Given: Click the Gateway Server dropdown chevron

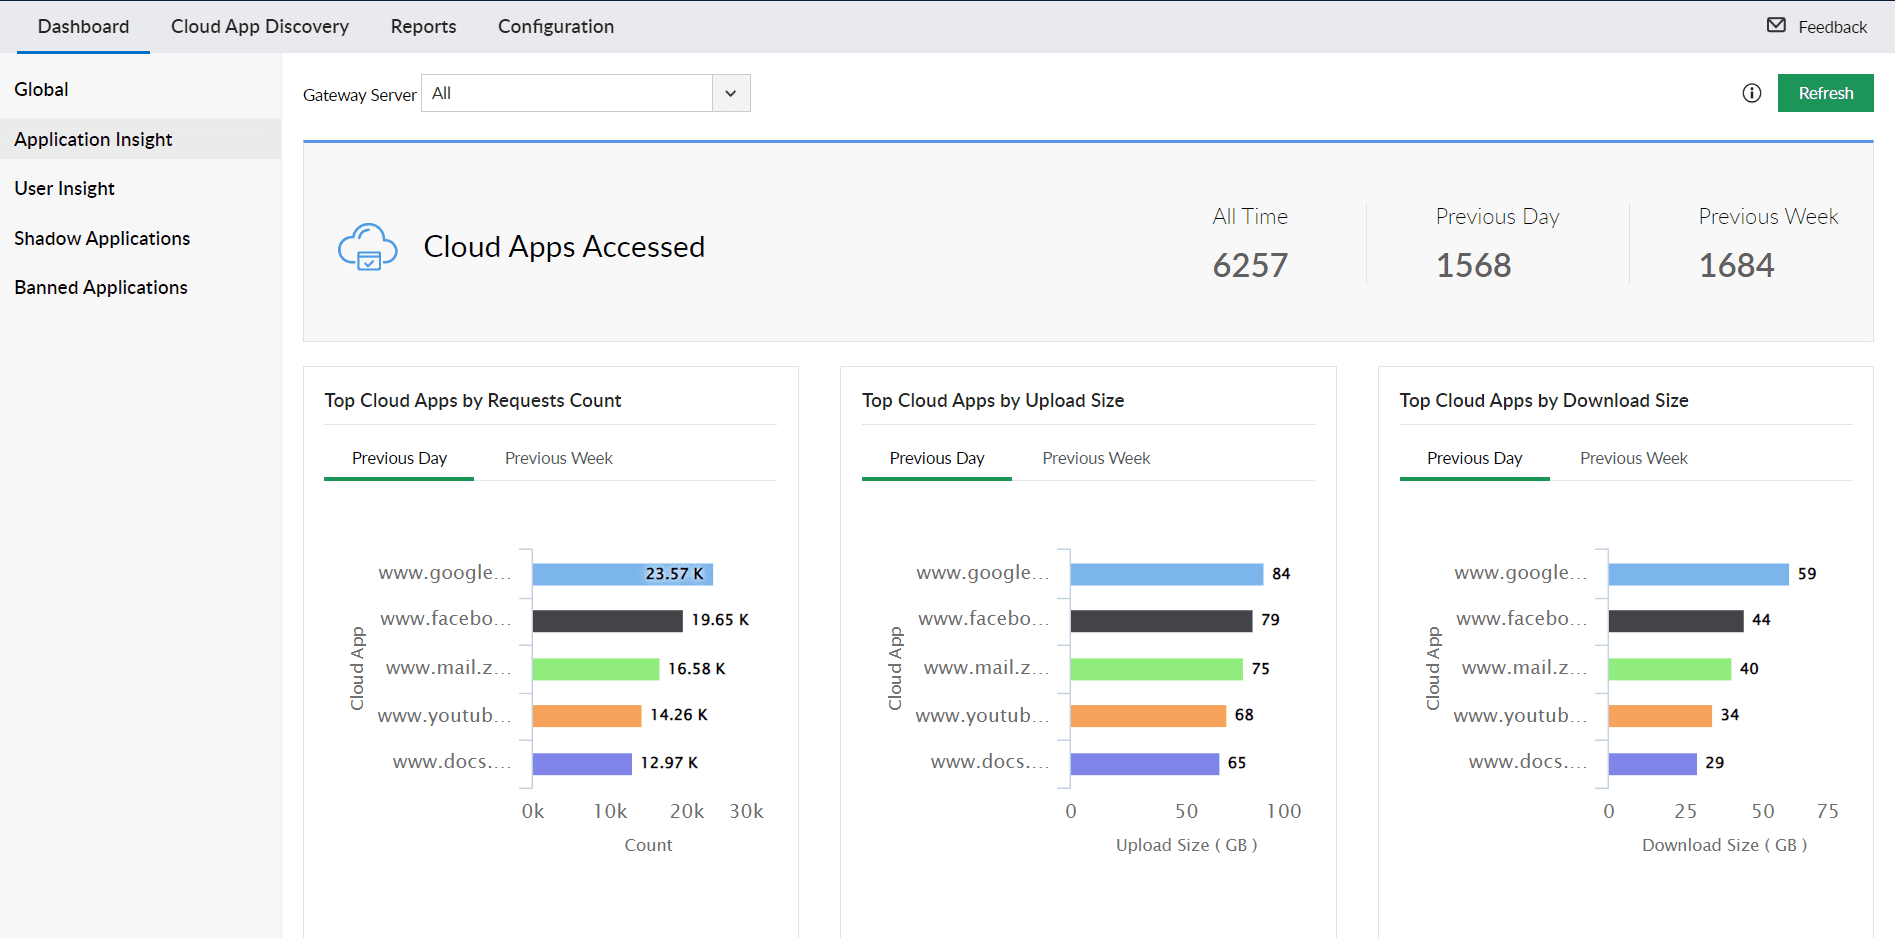Looking at the screenshot, I should pyautogui.click(x=731, y=93).
